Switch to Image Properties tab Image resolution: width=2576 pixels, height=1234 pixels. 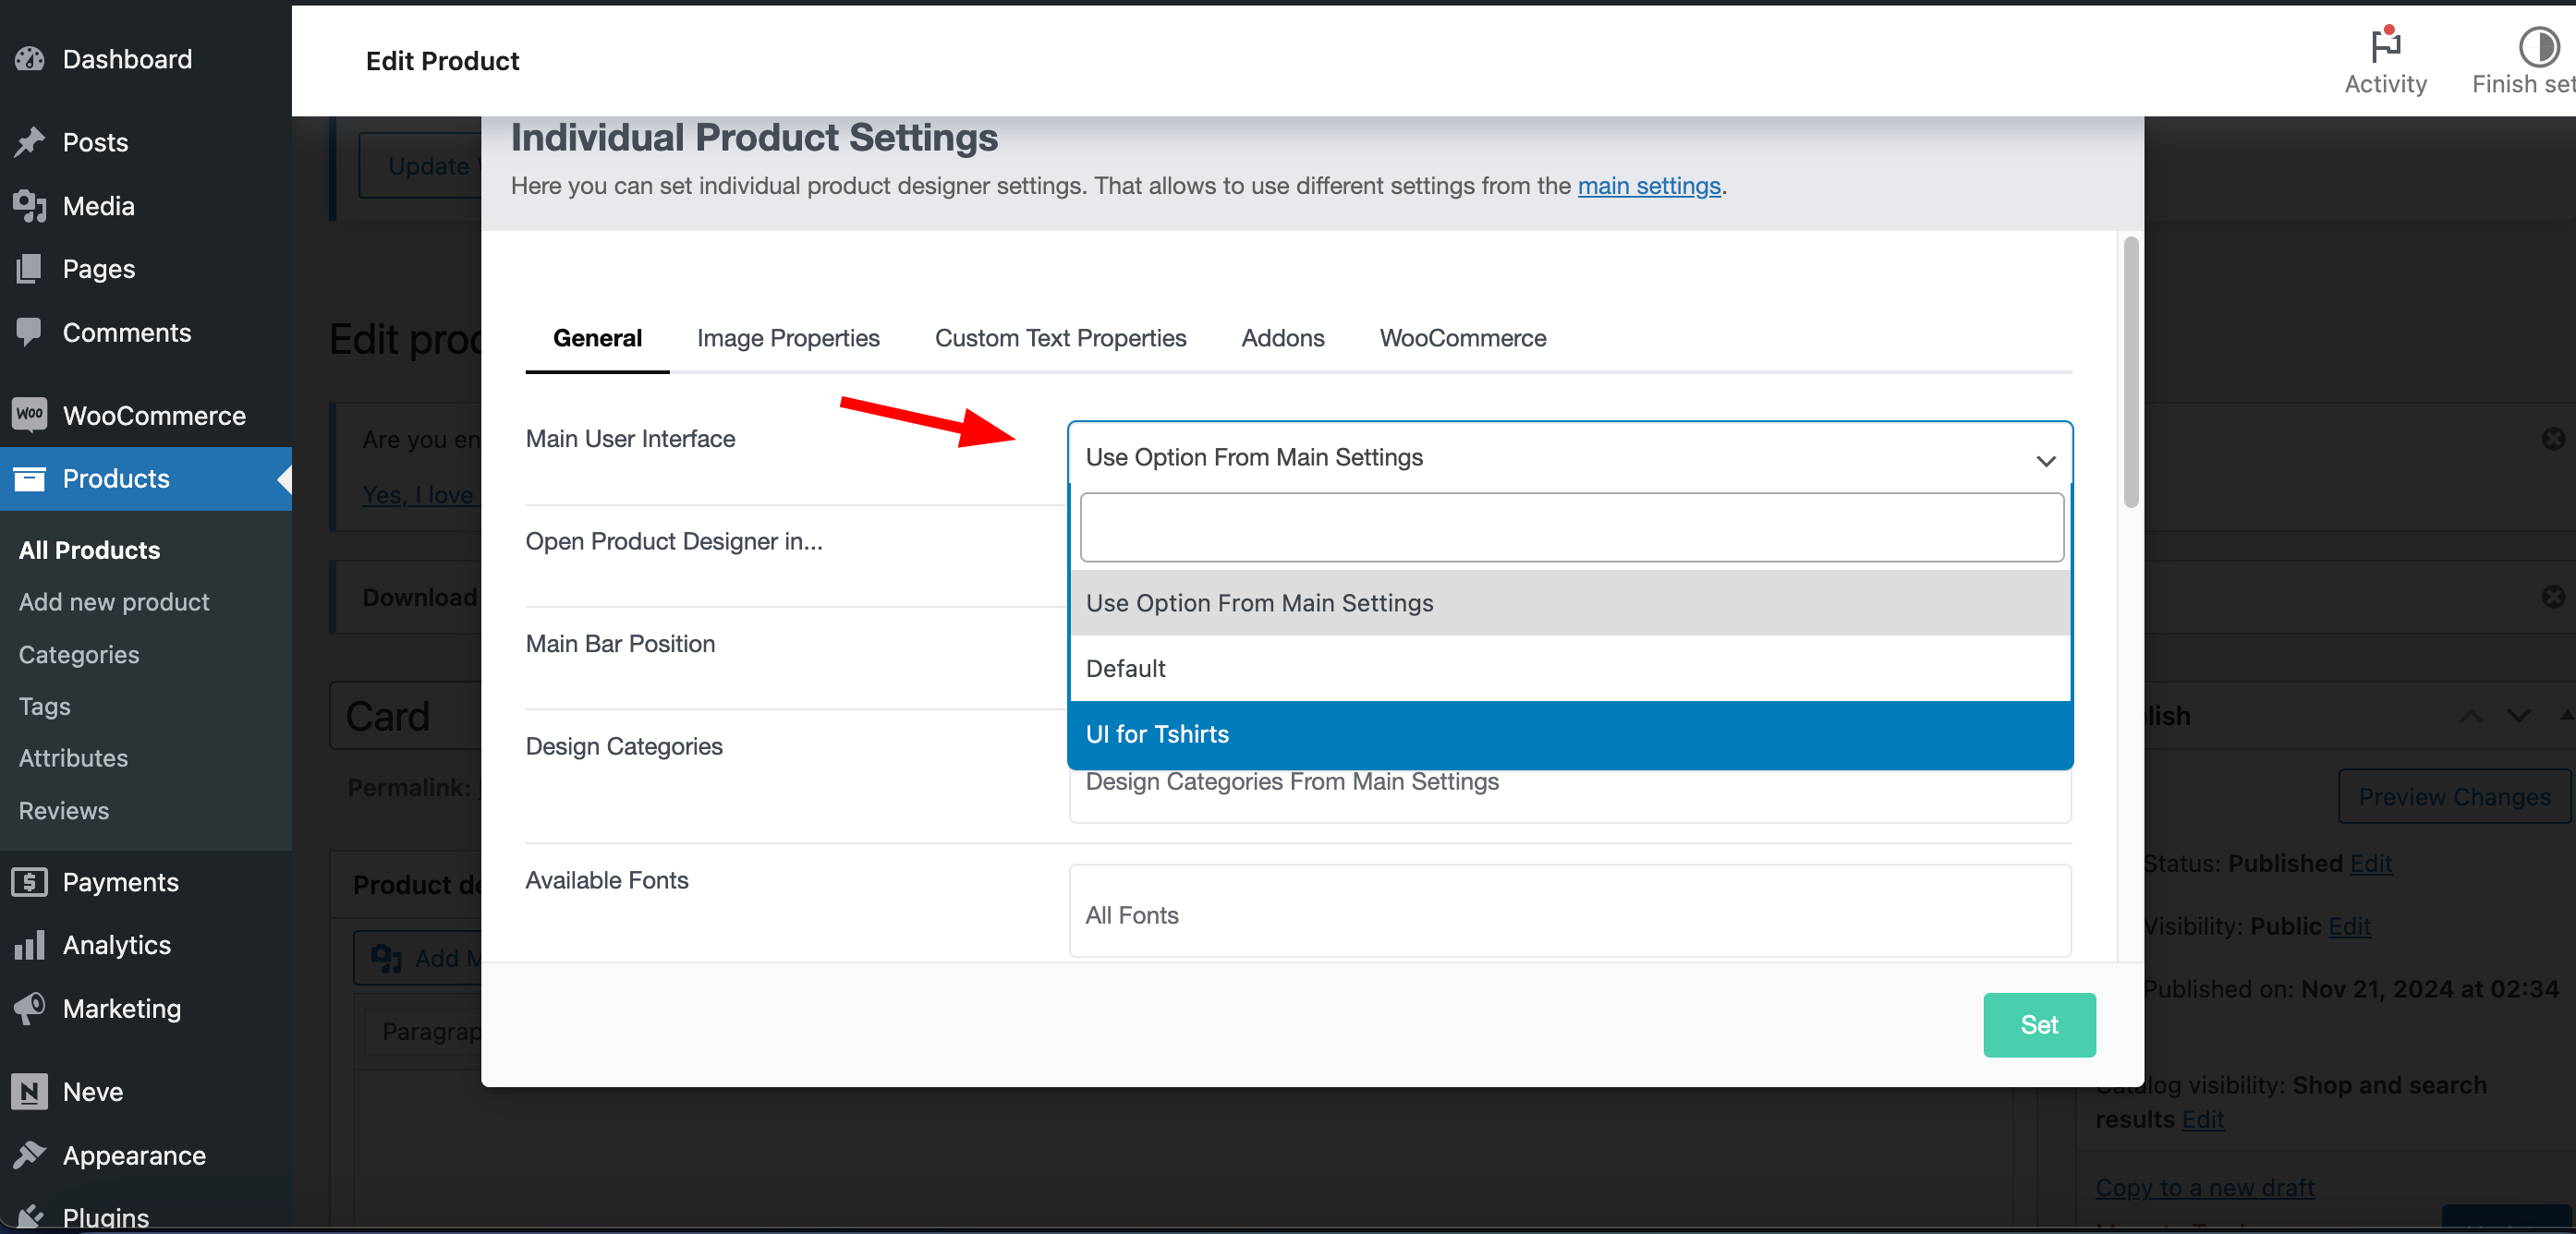[788, 338]
